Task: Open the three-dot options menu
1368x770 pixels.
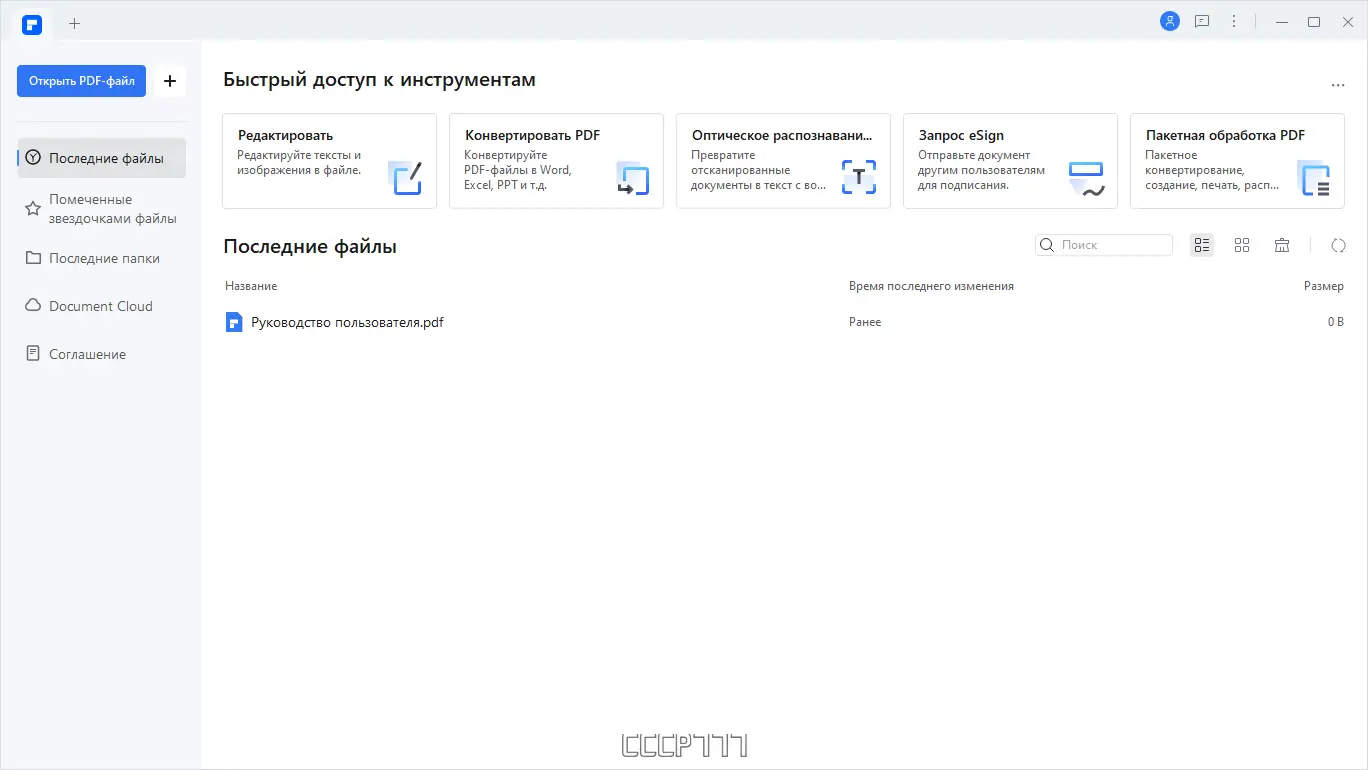Action: coord(1233,20)
